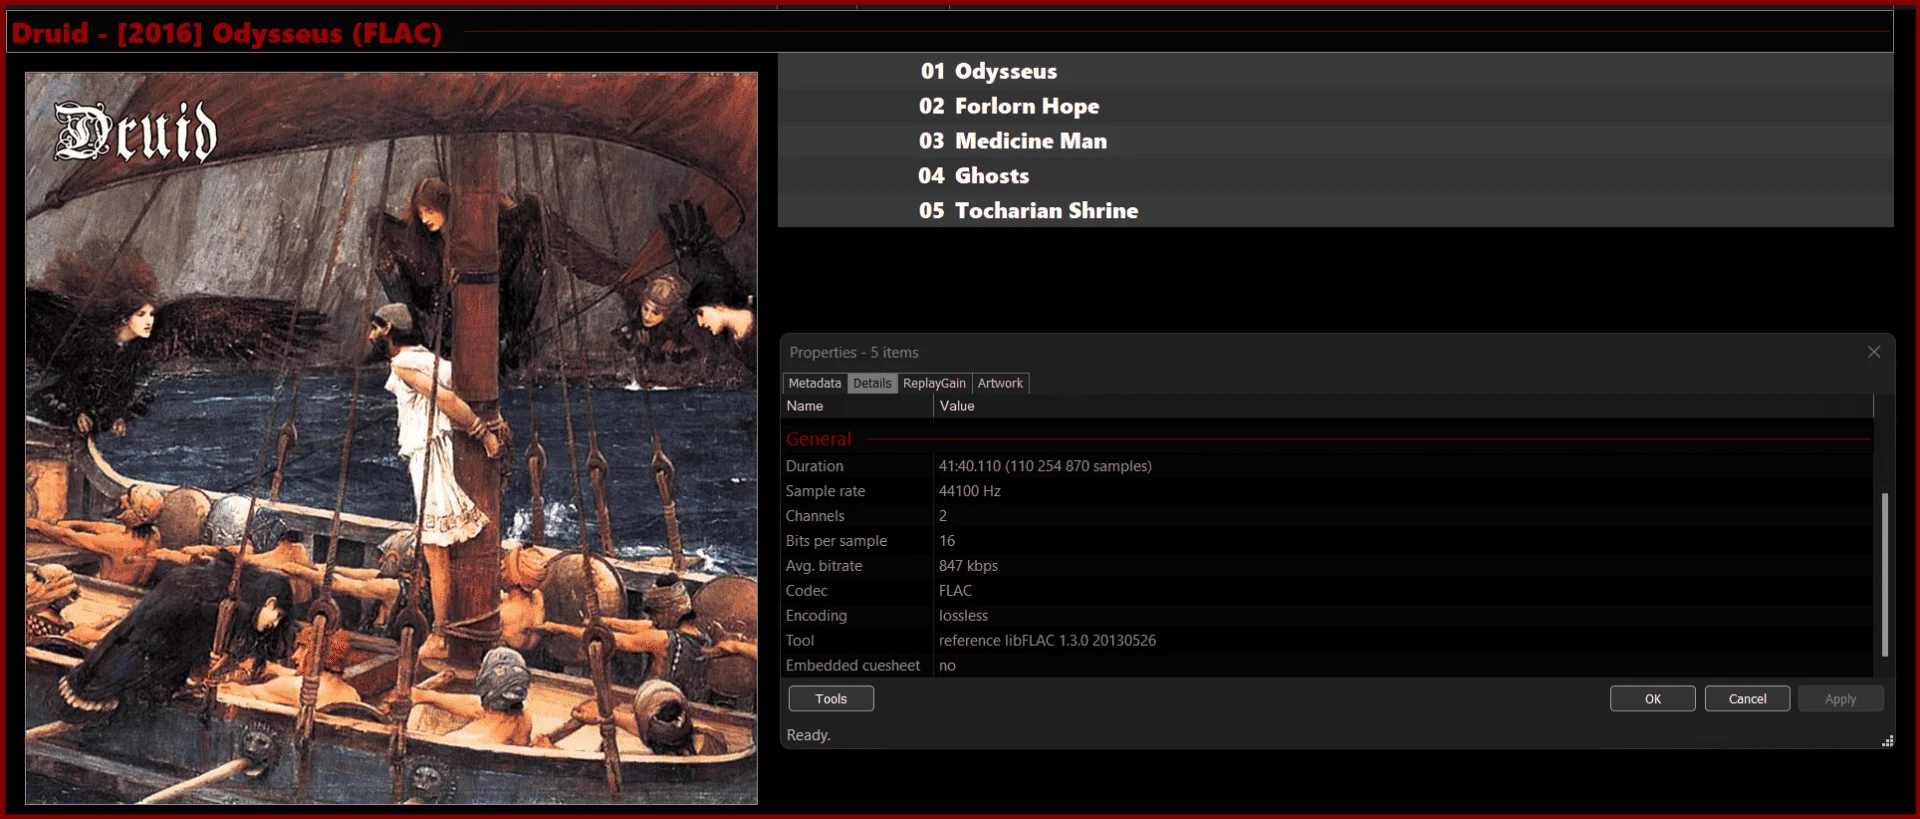
Task: Select the Sample rate row
Action: pos(1327,491)
